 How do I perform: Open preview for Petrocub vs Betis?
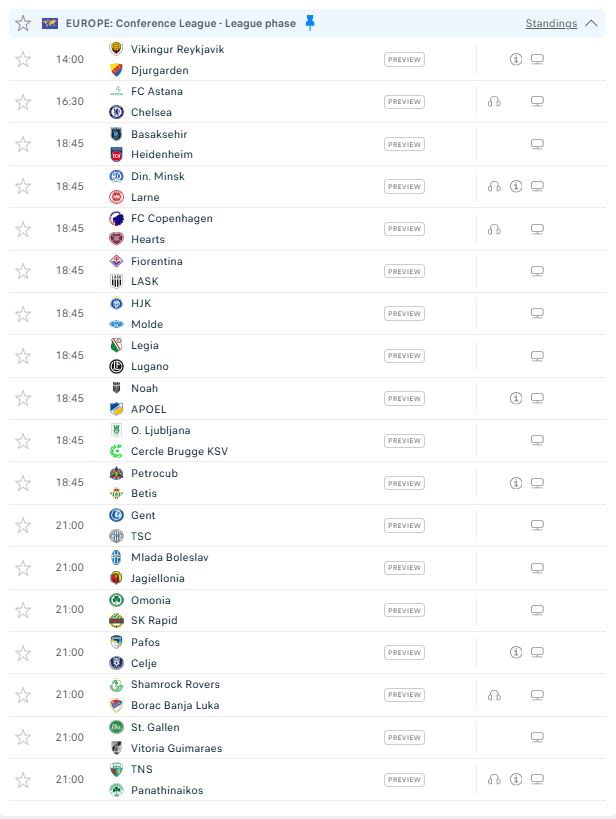tap(404, 483)
